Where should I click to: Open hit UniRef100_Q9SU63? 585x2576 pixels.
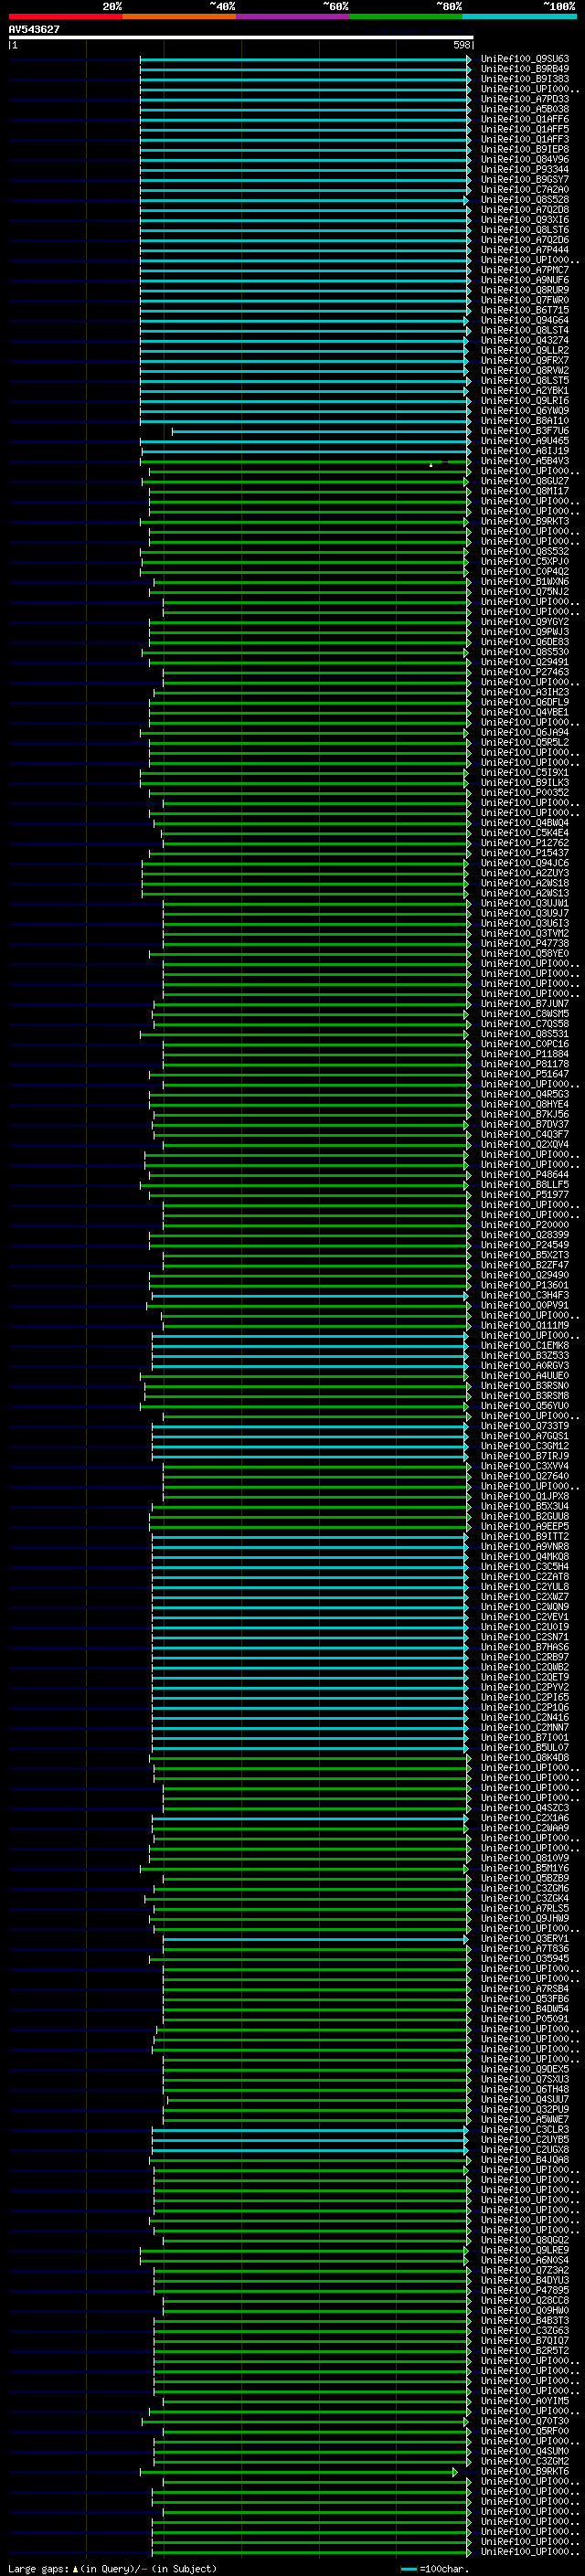pos(525,59)
